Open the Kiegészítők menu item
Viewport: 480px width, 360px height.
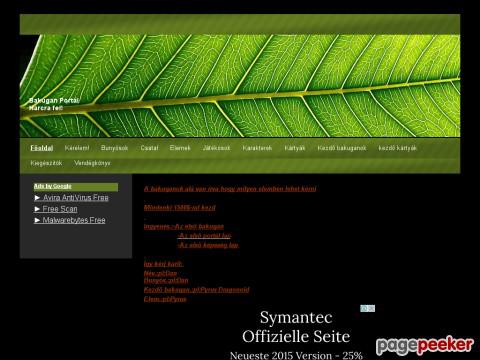tap(46, 163)
